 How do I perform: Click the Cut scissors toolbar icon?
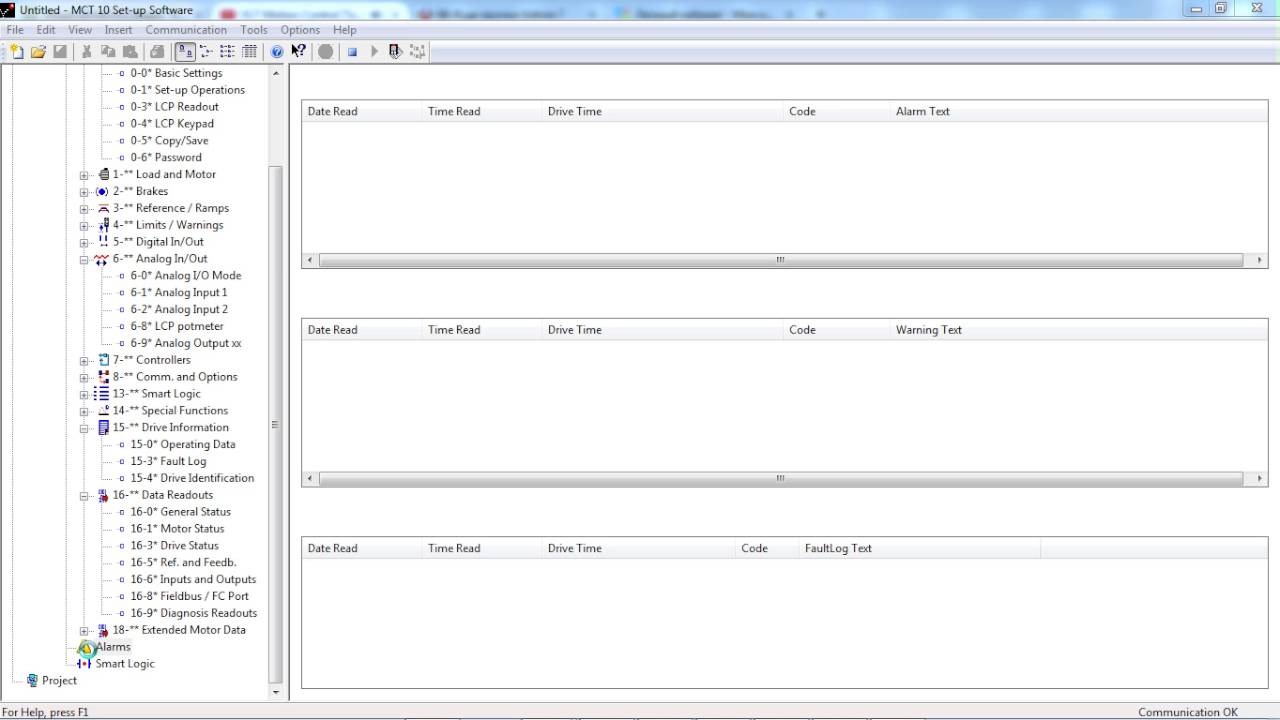click(x=87, y=52)
